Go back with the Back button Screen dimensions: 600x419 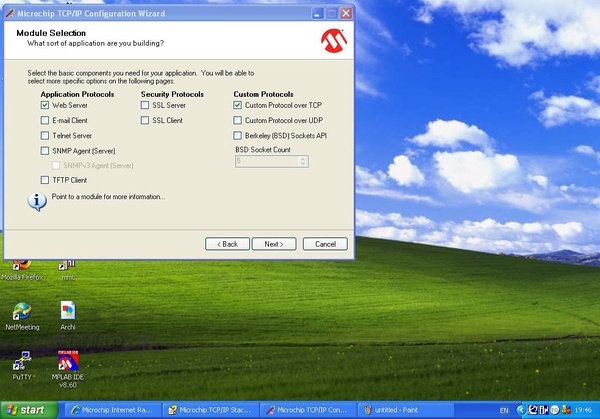click(x=227, y=244)
